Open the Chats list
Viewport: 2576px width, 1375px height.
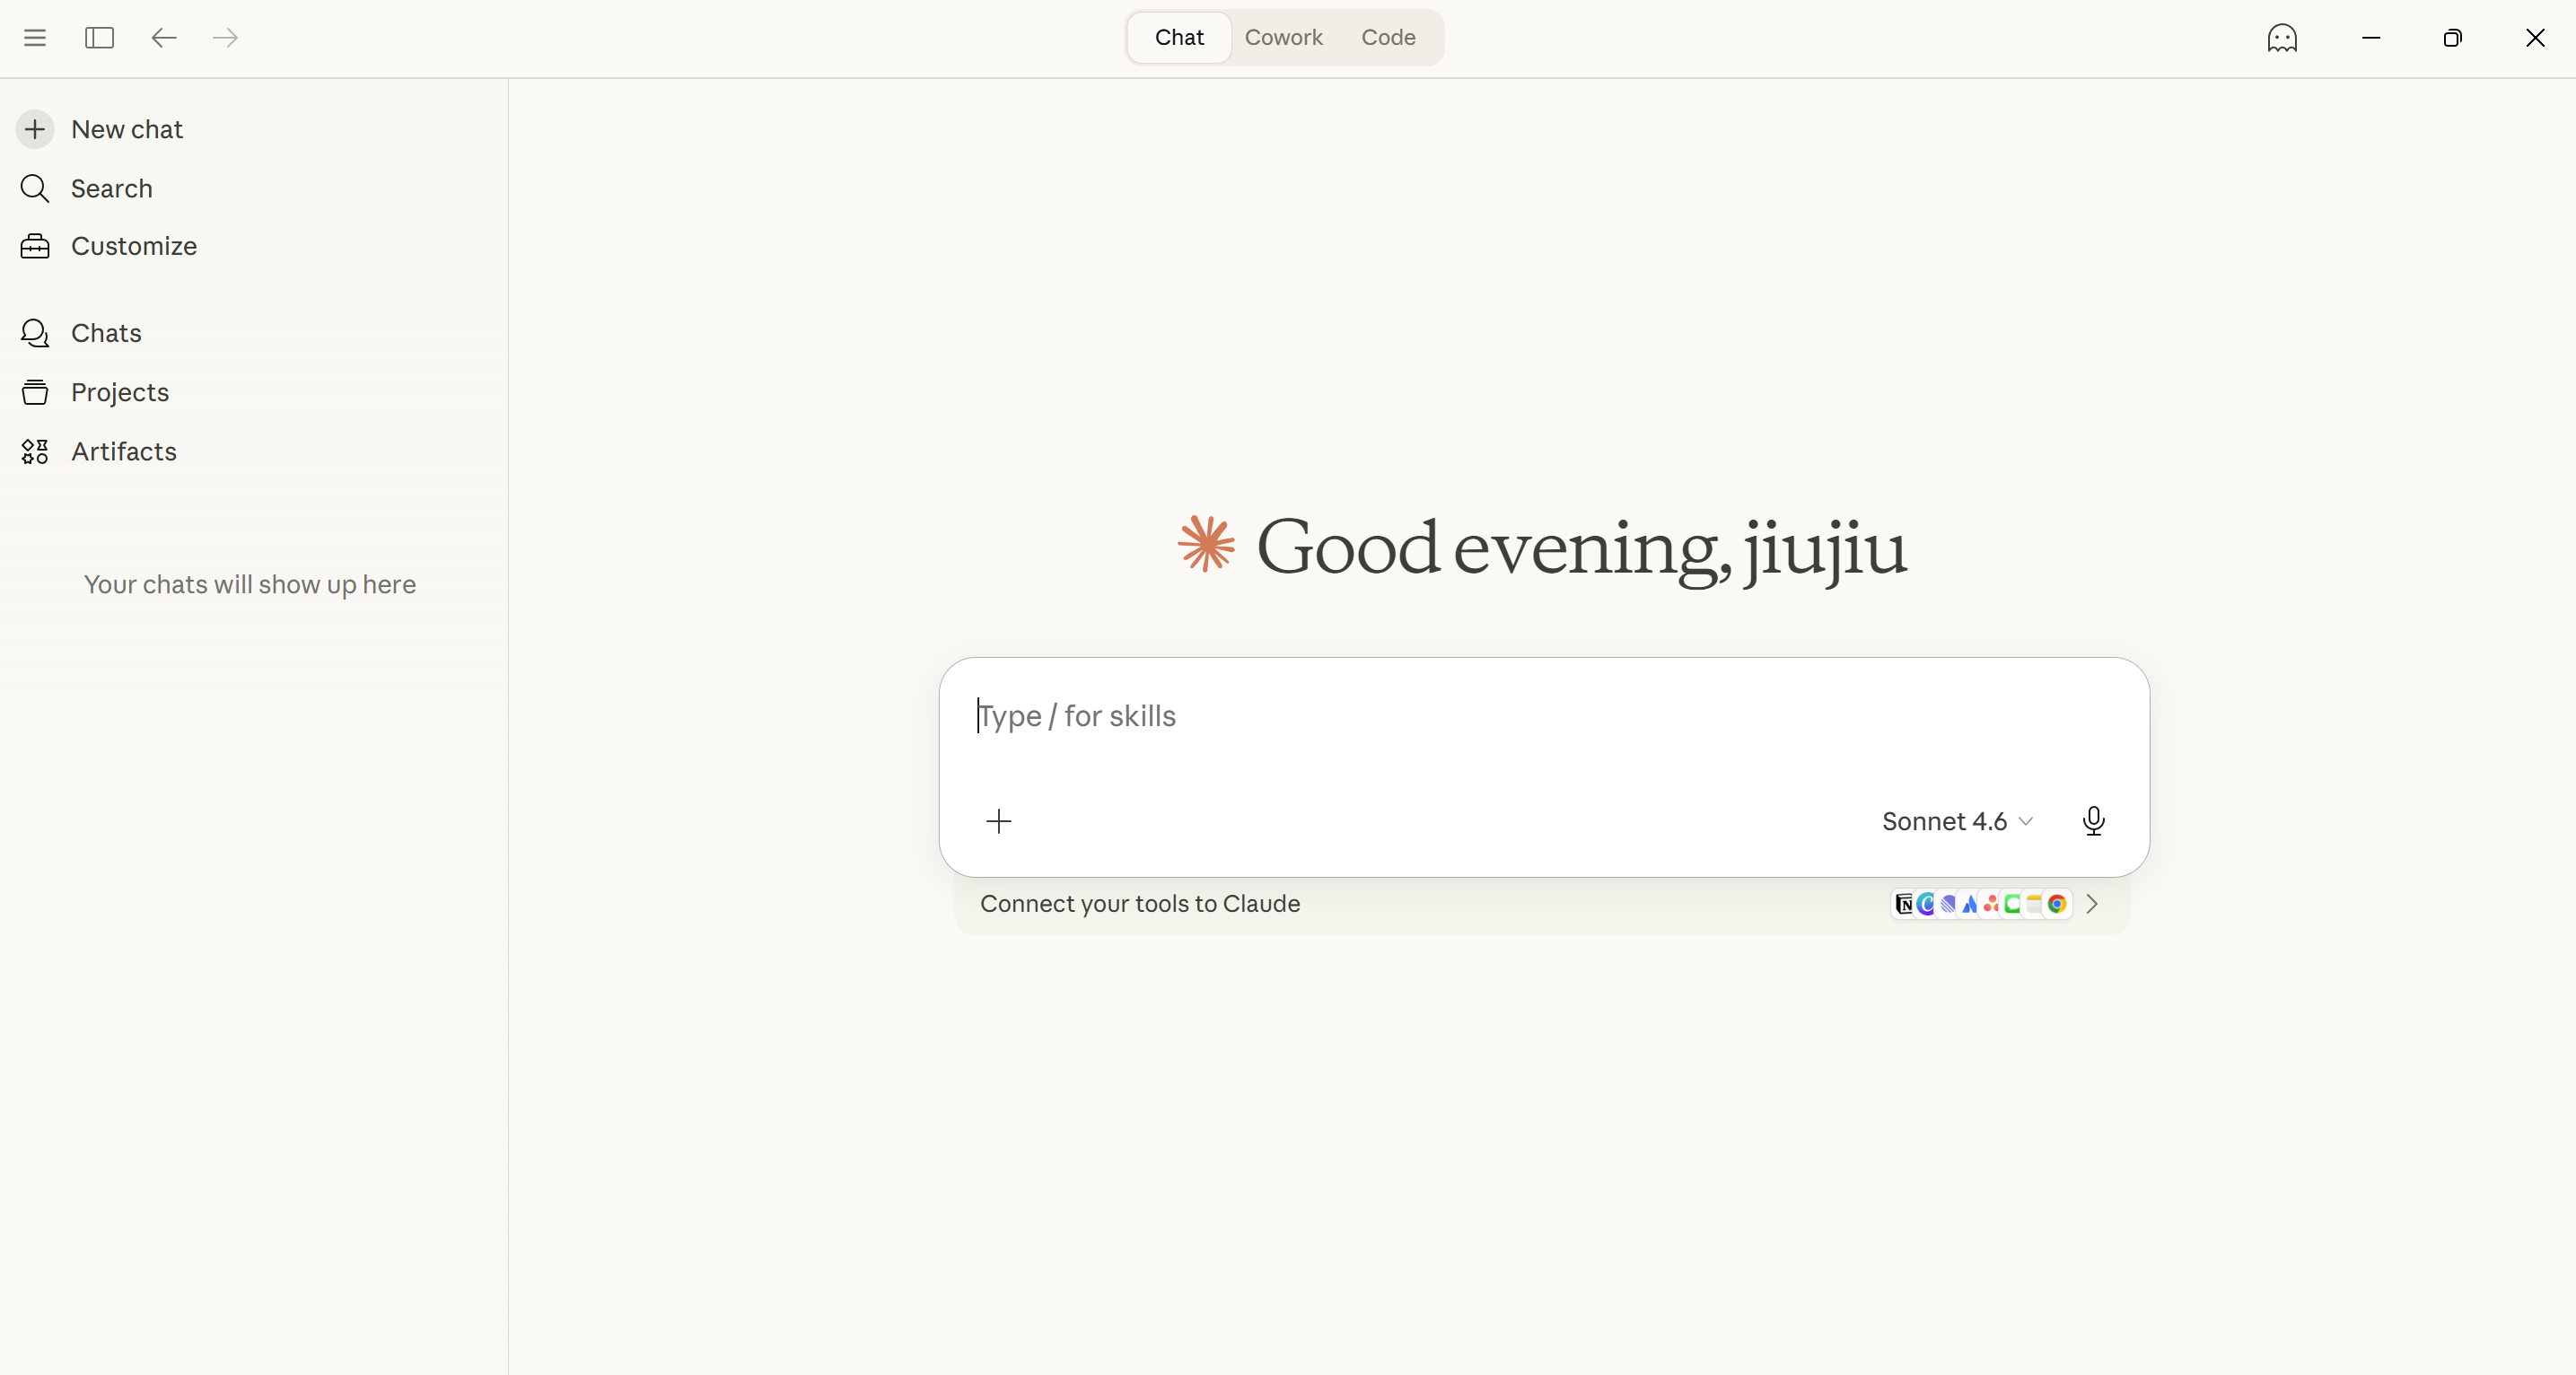(106, 333)
